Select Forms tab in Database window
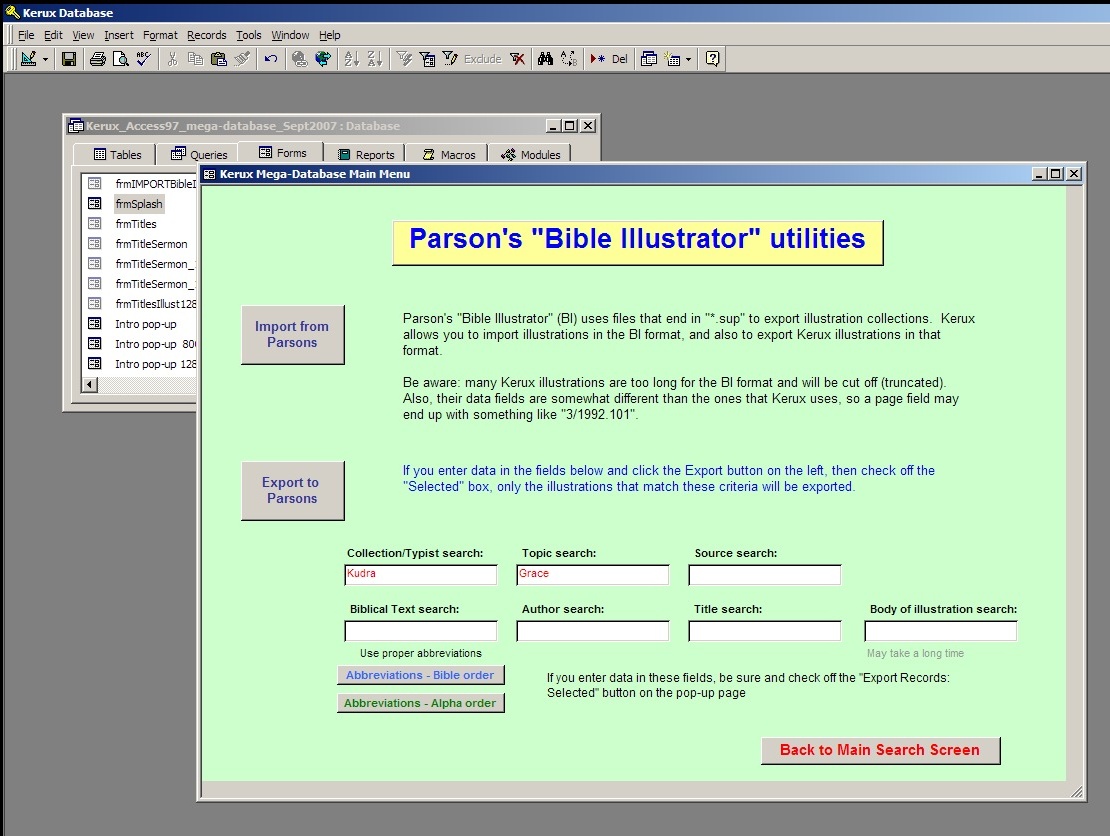The width and height of the screenshot is (1110, 836). [282, 153]
